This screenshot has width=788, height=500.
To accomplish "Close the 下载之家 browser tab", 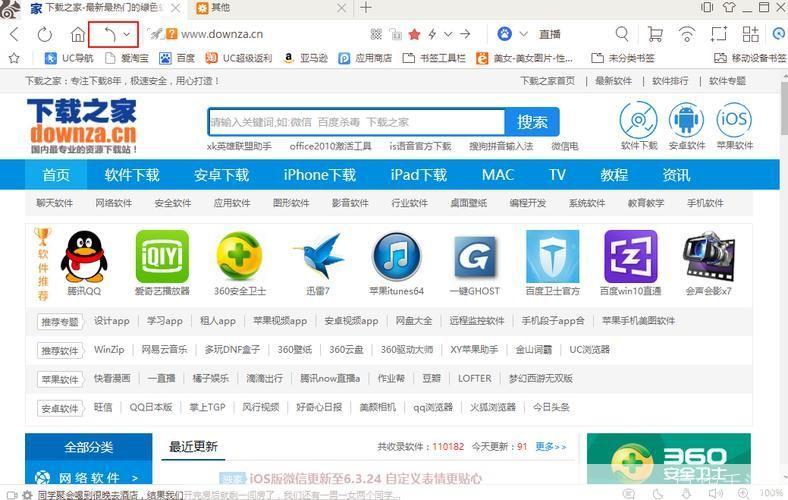I will click(175, 8).
